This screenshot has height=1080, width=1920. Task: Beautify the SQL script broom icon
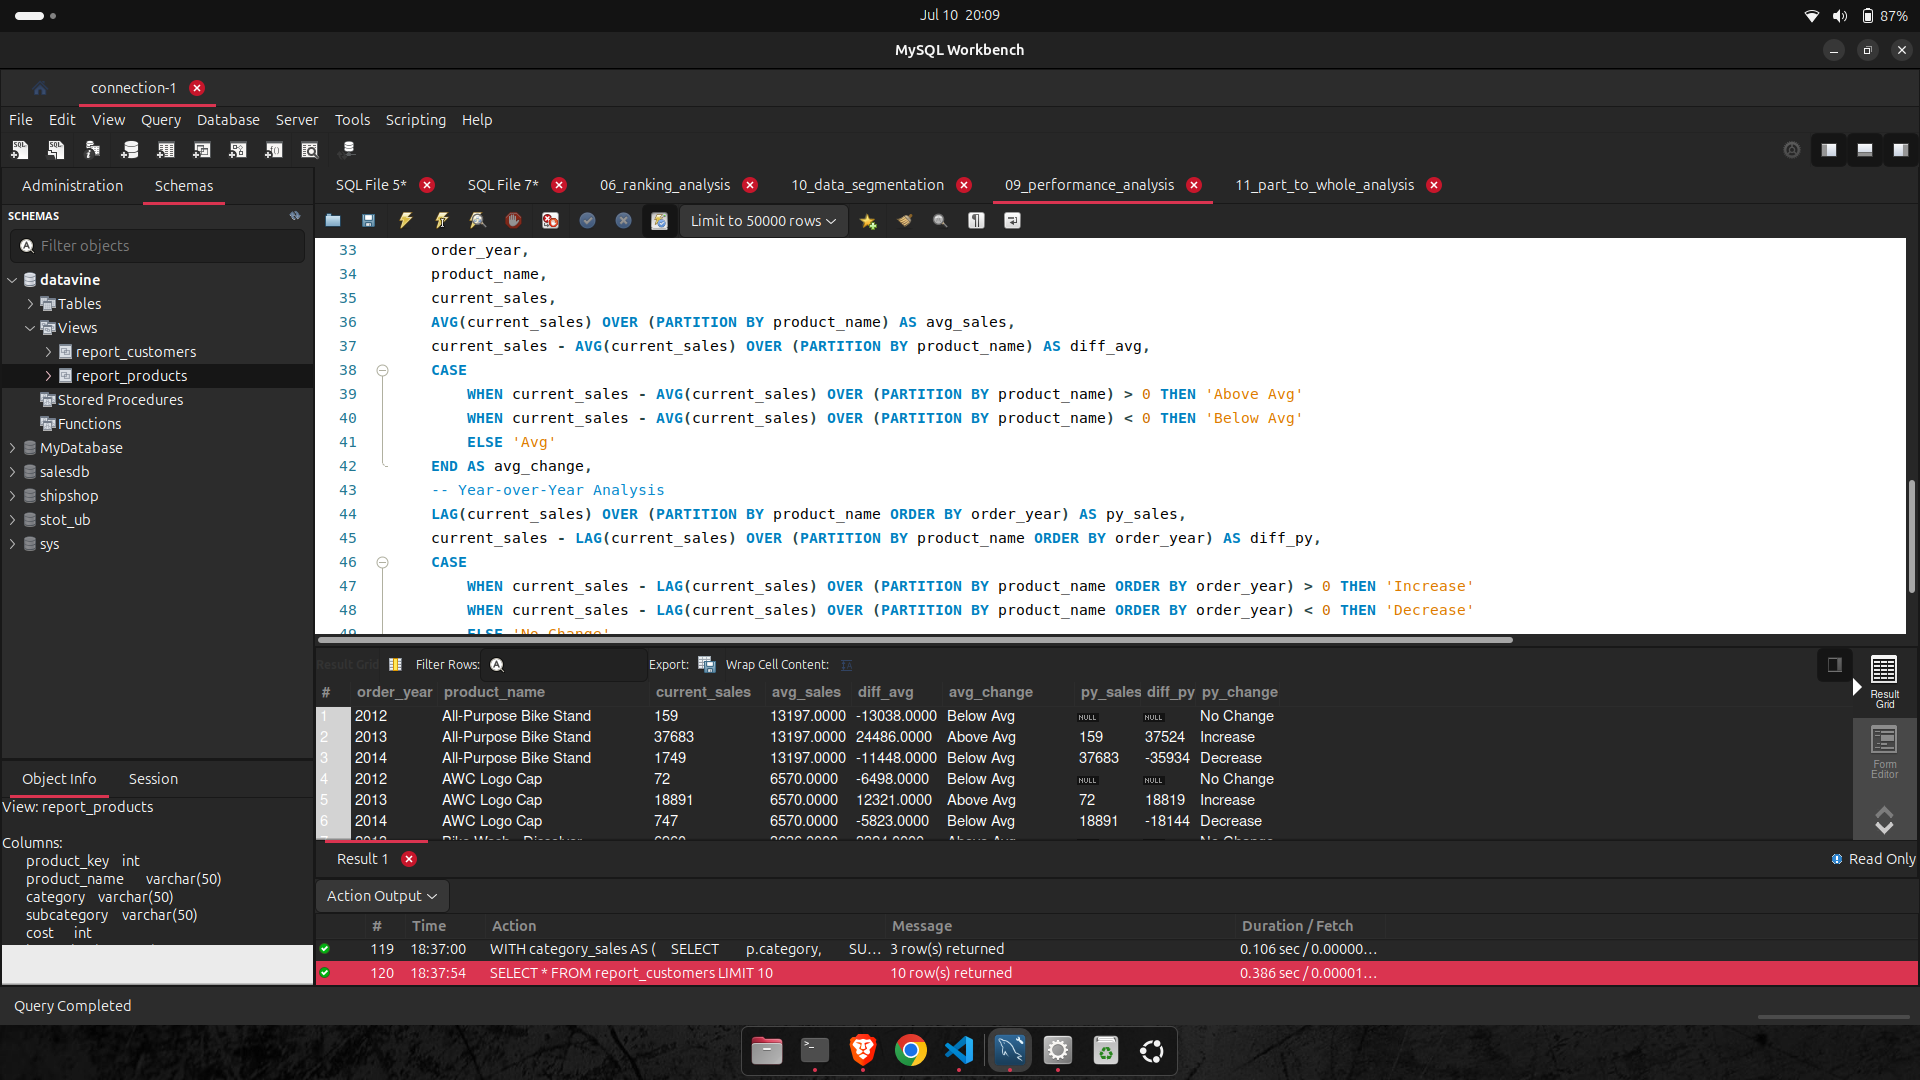pyautogui.click(x=905, y=221)
